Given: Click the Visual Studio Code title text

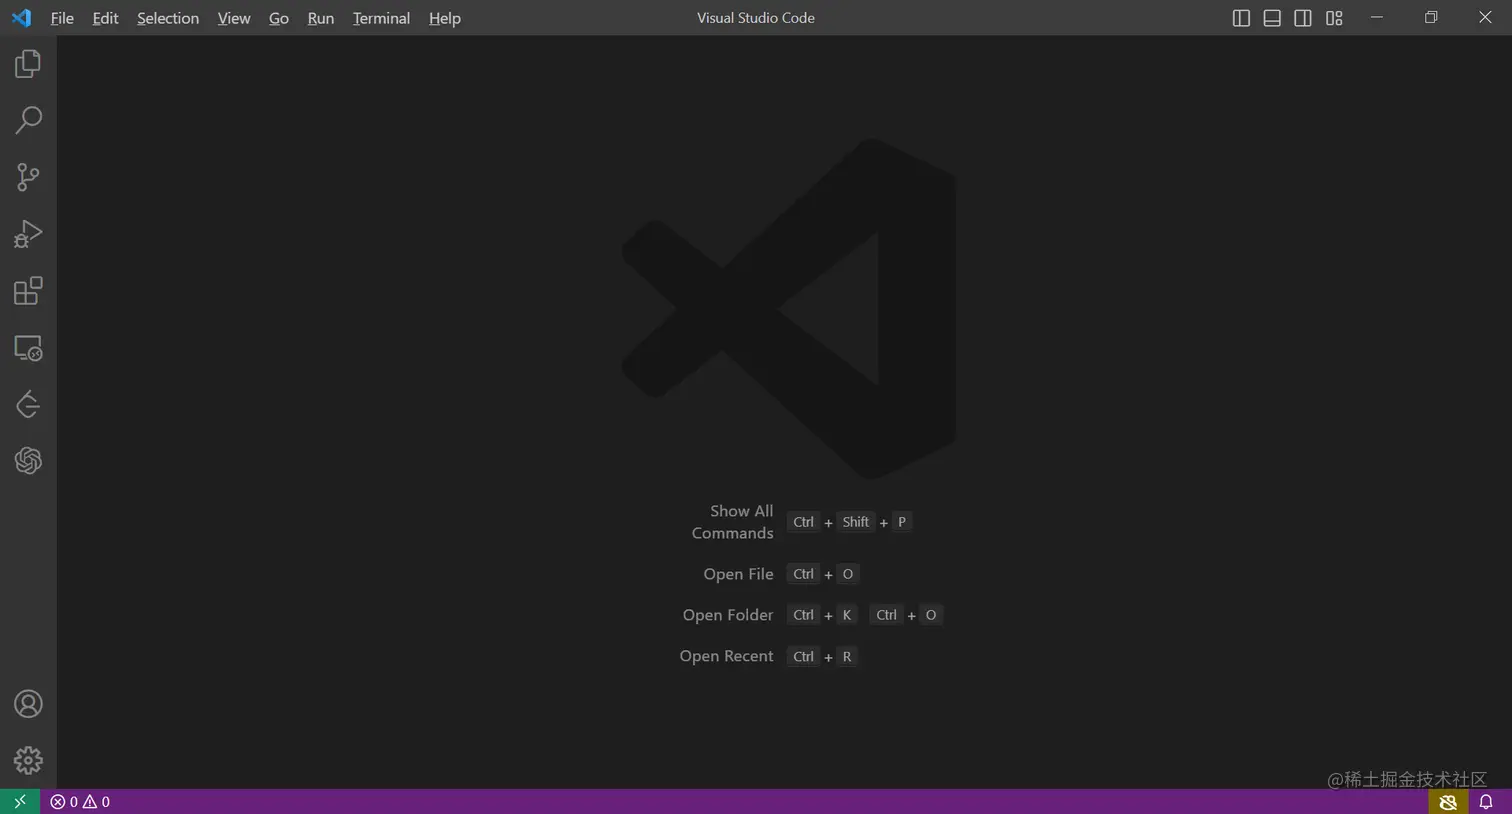Looking at the screenshot, I should 756,18.
